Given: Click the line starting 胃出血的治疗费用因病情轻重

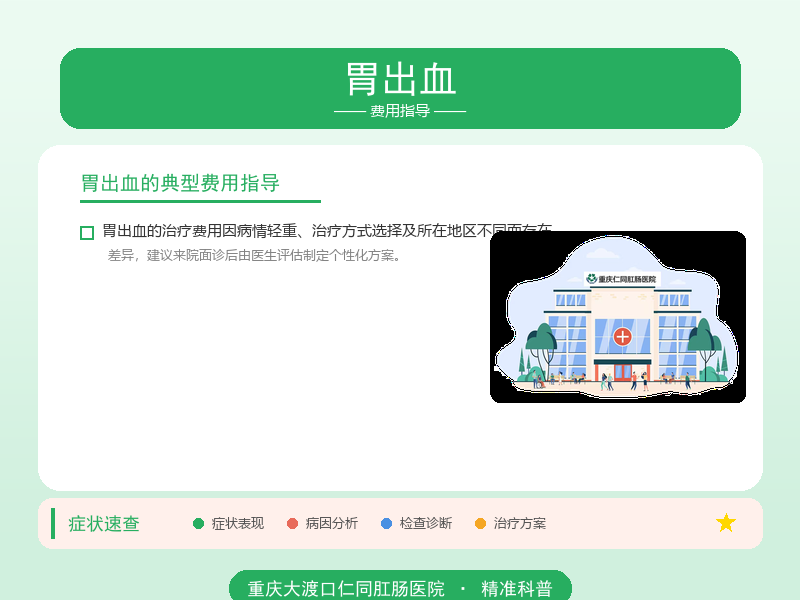Looking at the screenshot, I should [x=327, y=231].
